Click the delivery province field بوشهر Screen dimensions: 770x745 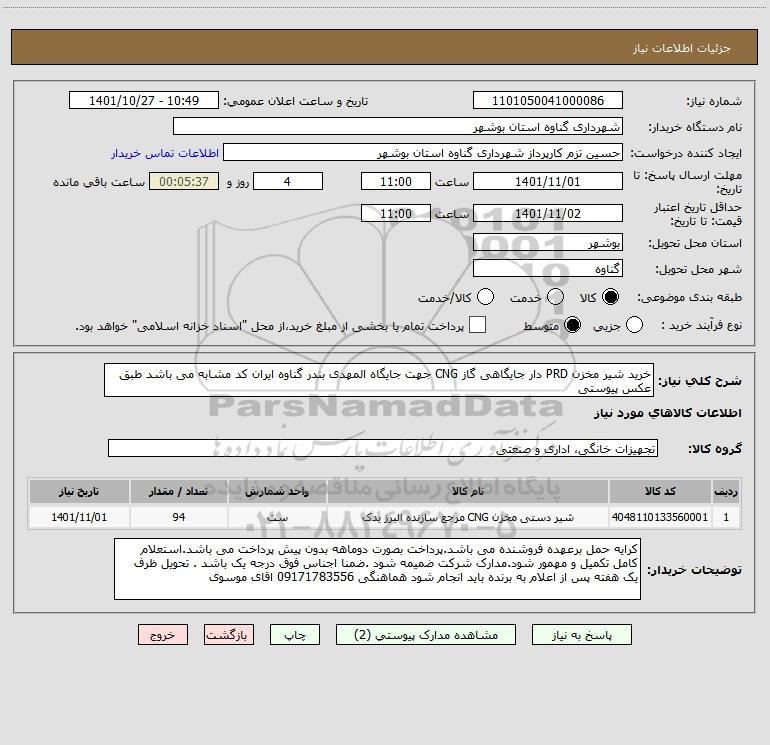[548, 243]
